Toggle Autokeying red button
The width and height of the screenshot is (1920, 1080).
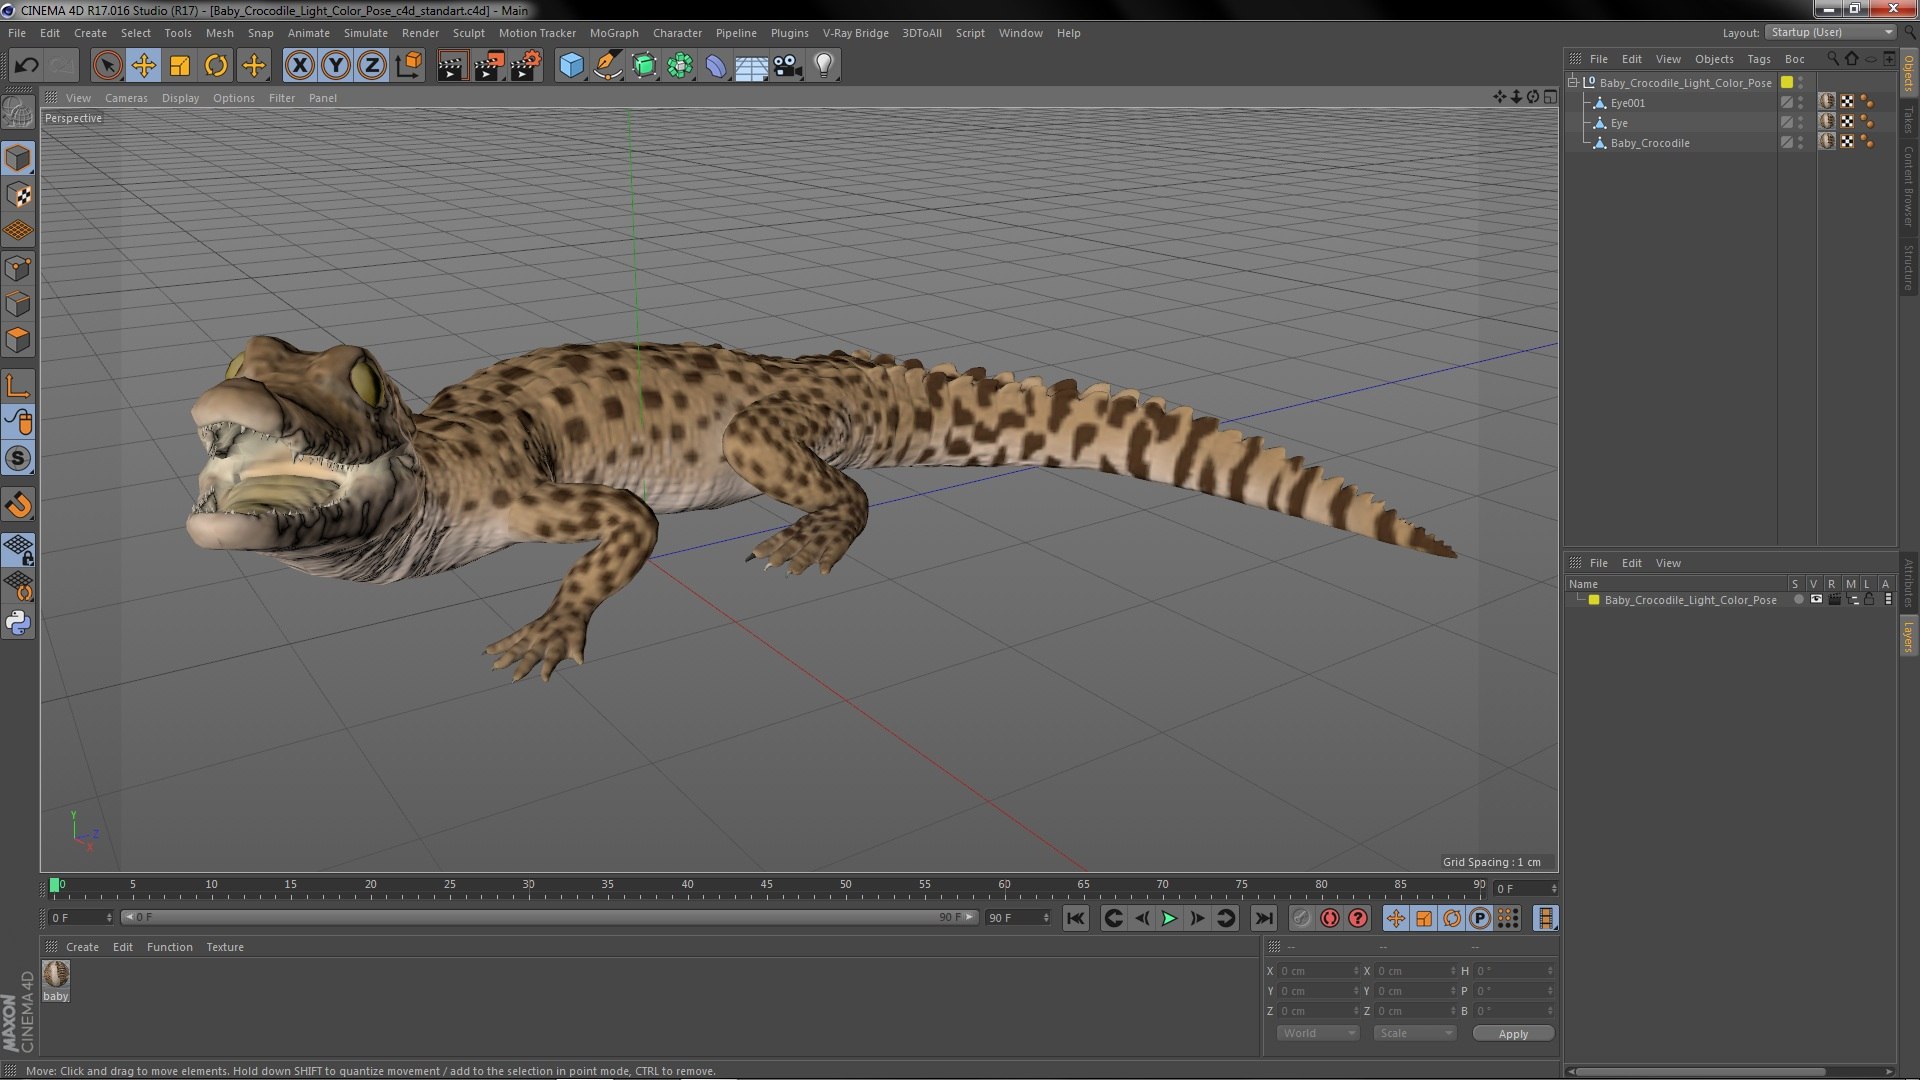click(1329, 918)
